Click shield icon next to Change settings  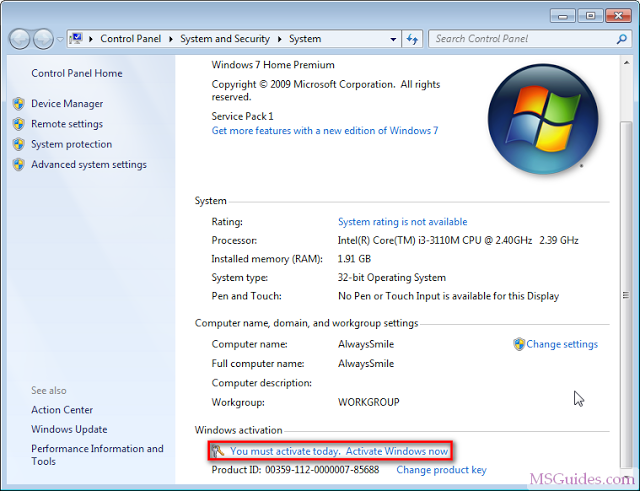tap(519, 344)
